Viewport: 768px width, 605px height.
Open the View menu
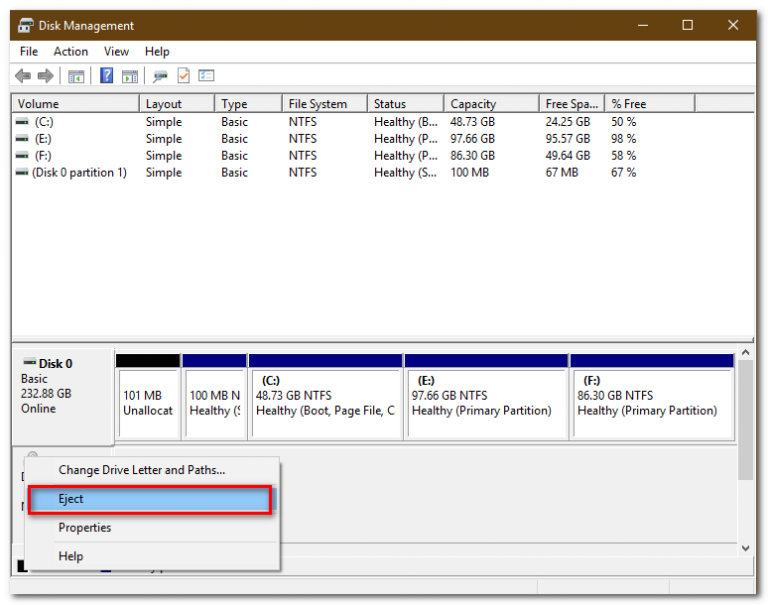tap(116, 51)
